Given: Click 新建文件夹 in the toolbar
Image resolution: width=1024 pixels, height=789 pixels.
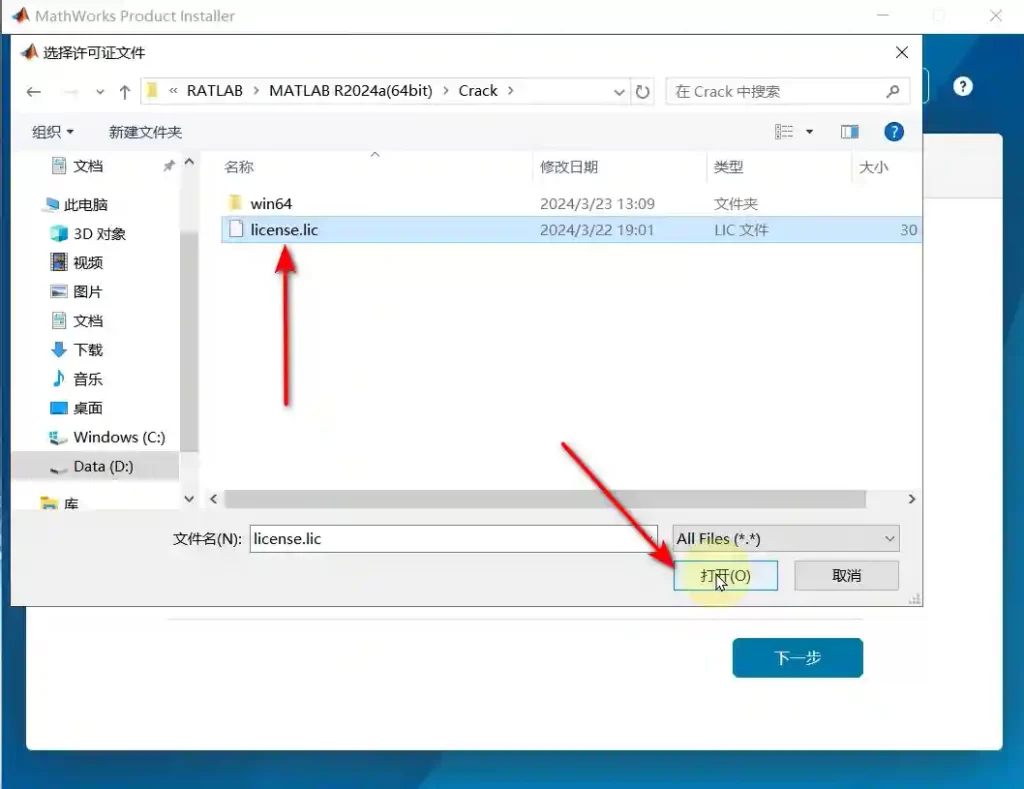Looking at the screenshot, I should pyautogui.click(x=145, y=132).
